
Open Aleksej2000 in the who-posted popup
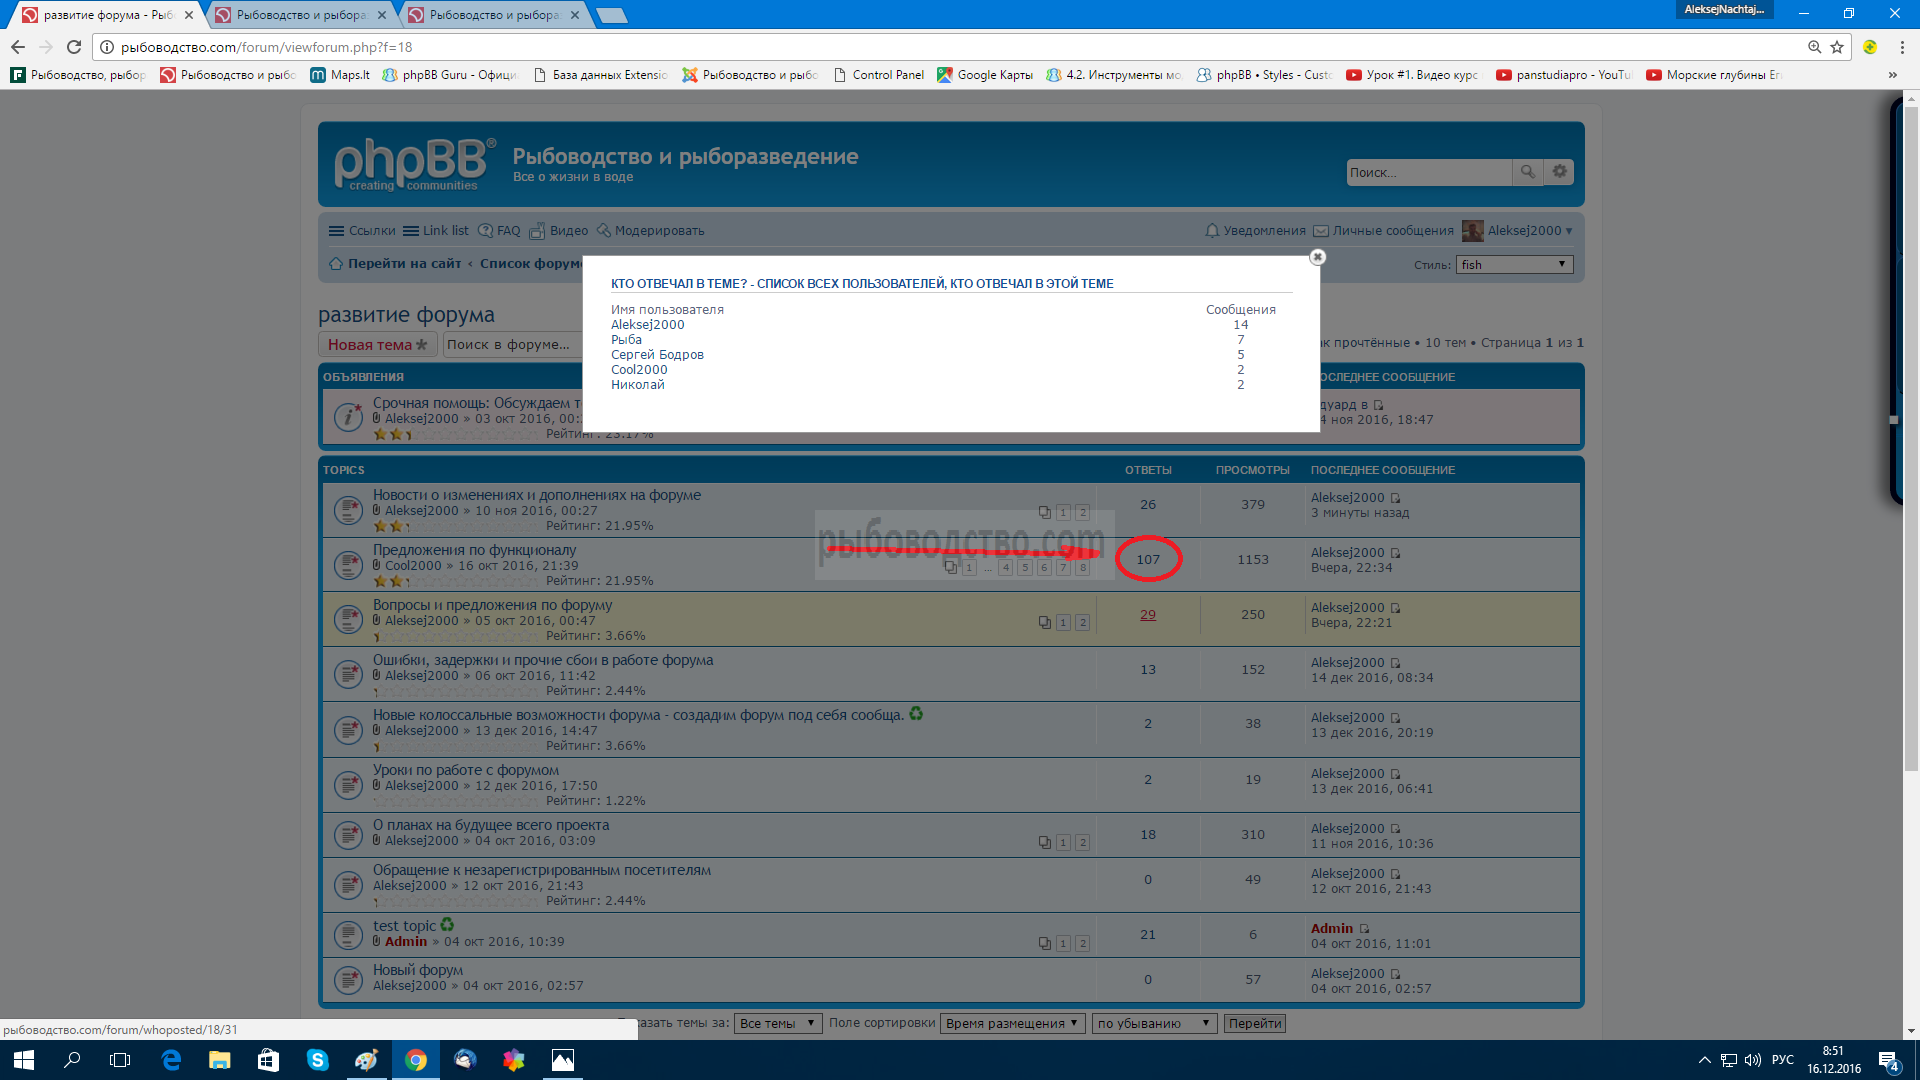click(647, 325)
